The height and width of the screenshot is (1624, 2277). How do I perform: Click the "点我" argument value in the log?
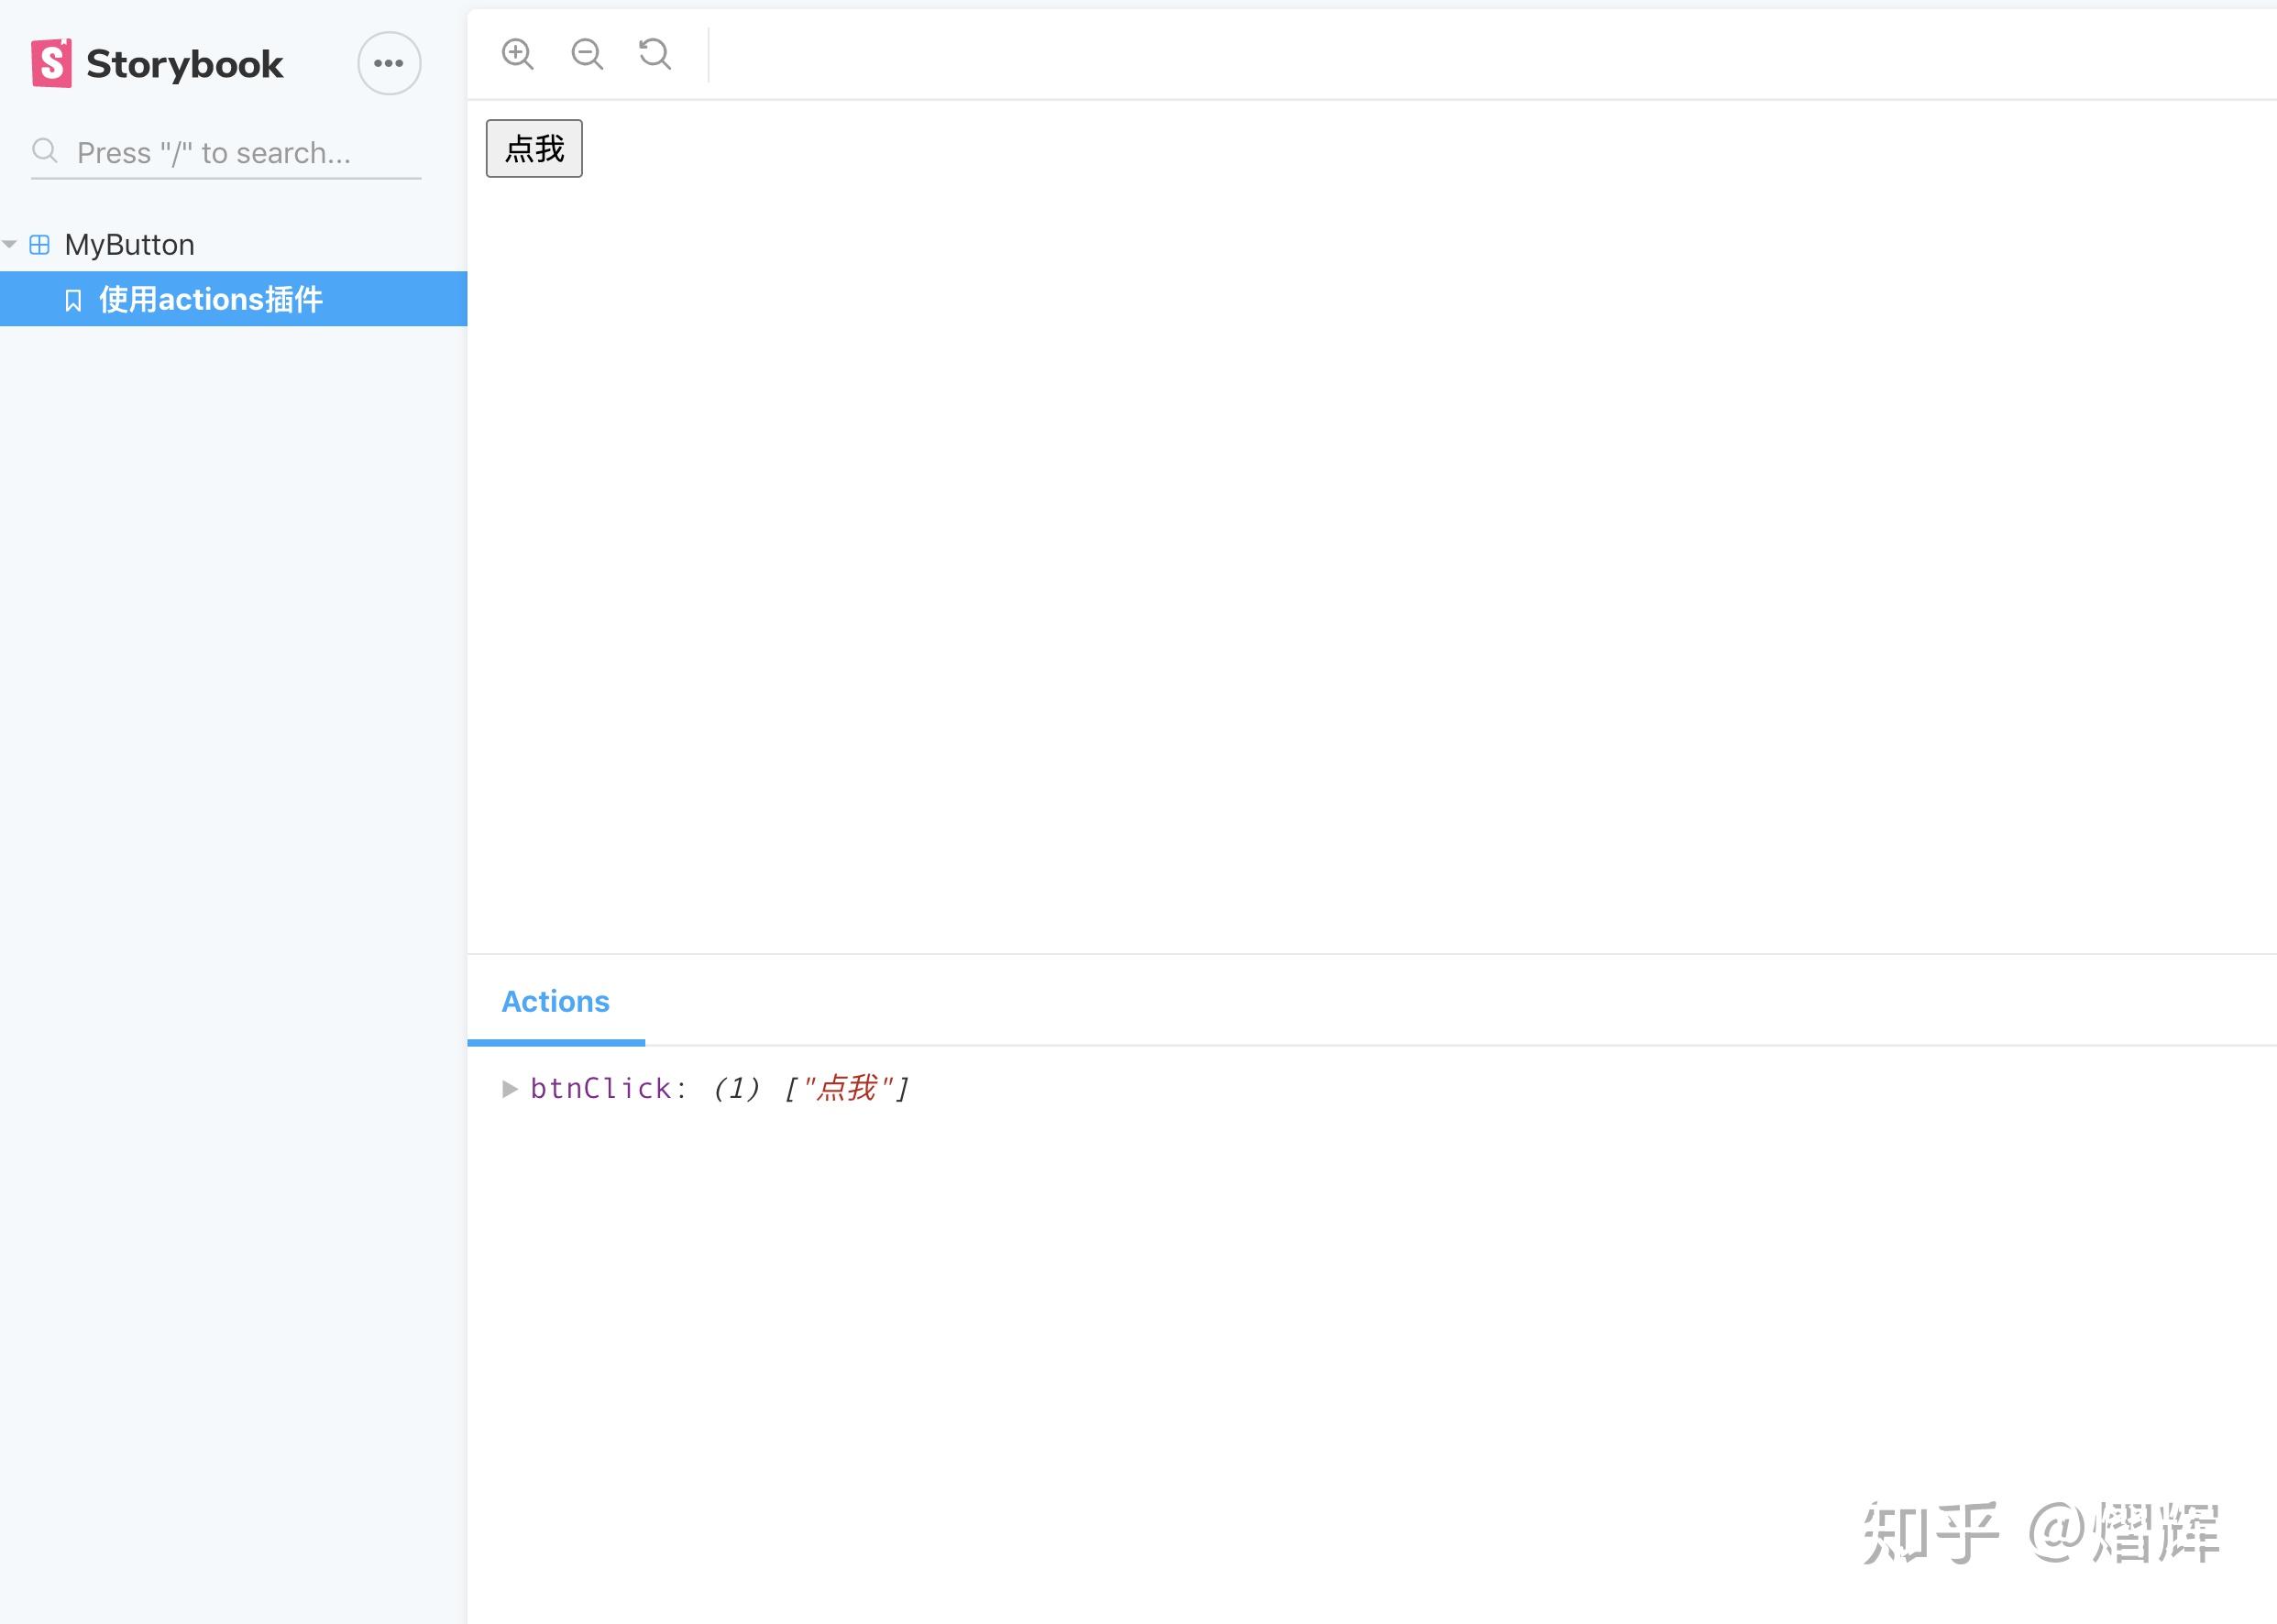tap(848, 1089)
